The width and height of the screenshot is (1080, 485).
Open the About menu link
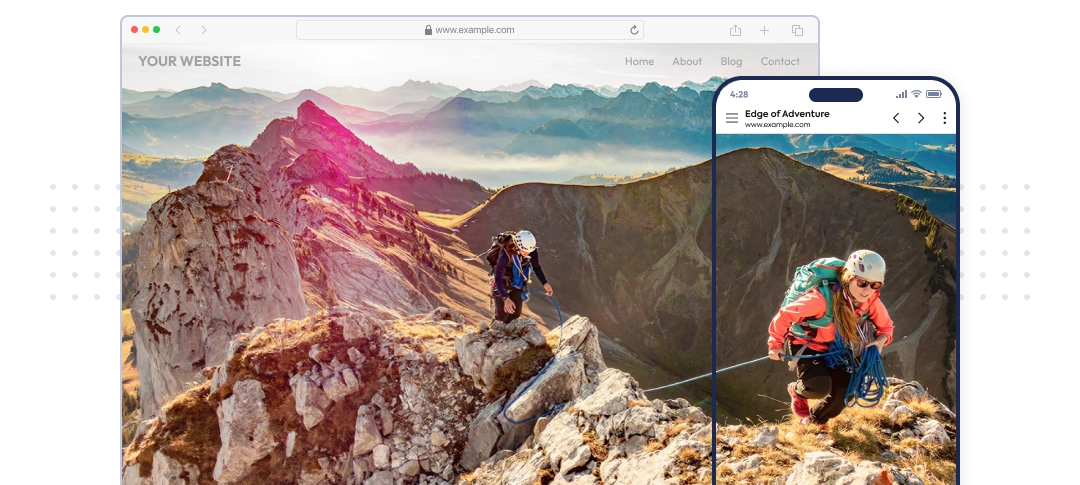687,61
